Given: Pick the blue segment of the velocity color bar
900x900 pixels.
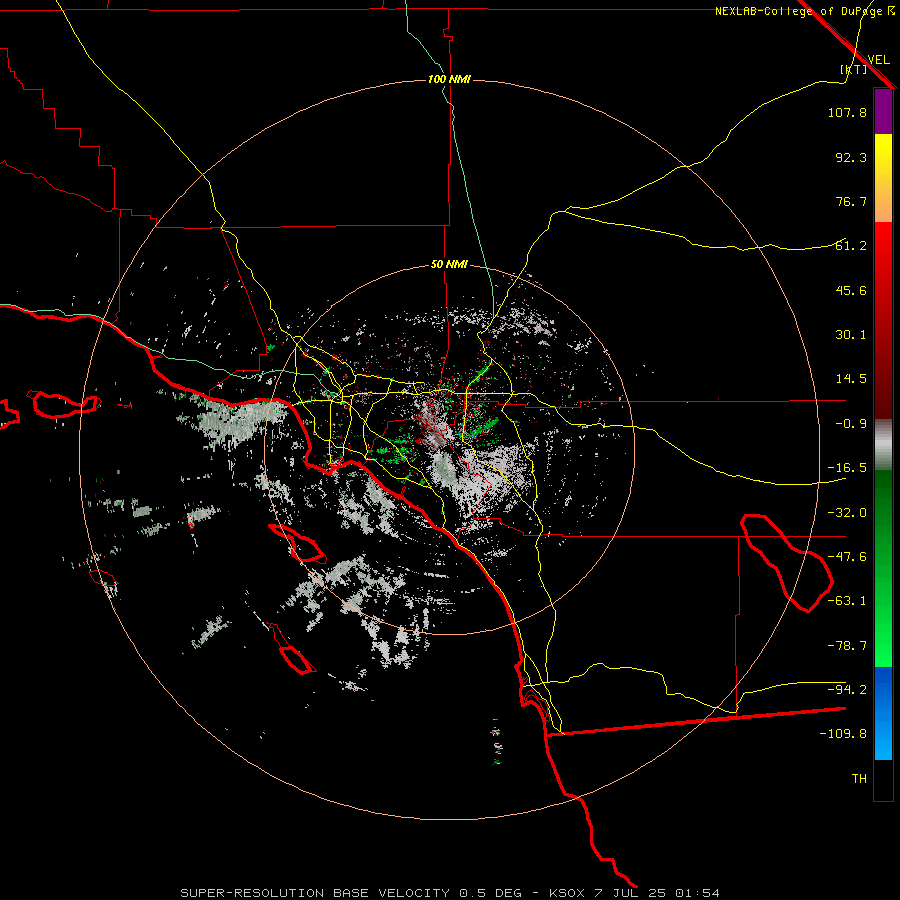Looking at the screenshot, I should pos(883,713).
